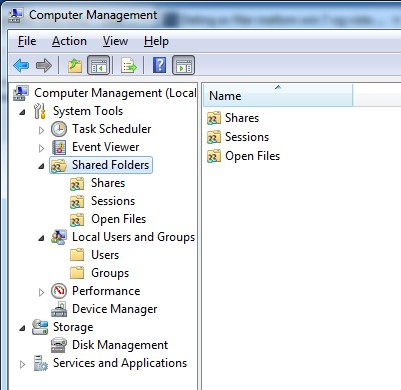Collapse the Storage node

pos(22,328)
